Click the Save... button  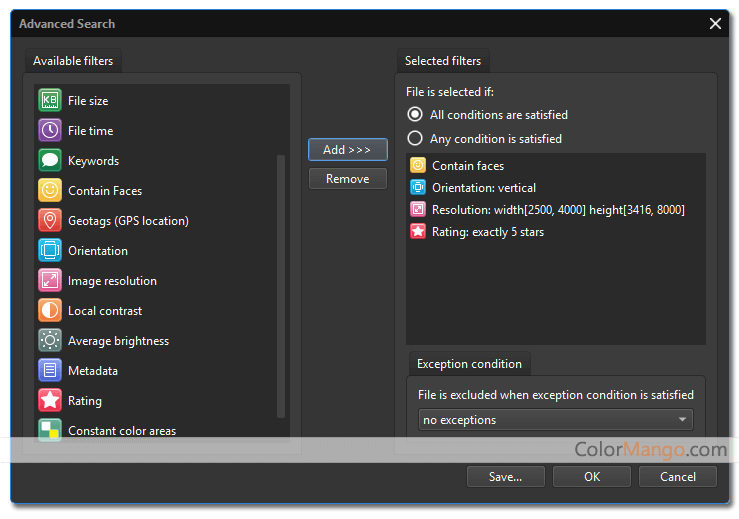(506, 477)
